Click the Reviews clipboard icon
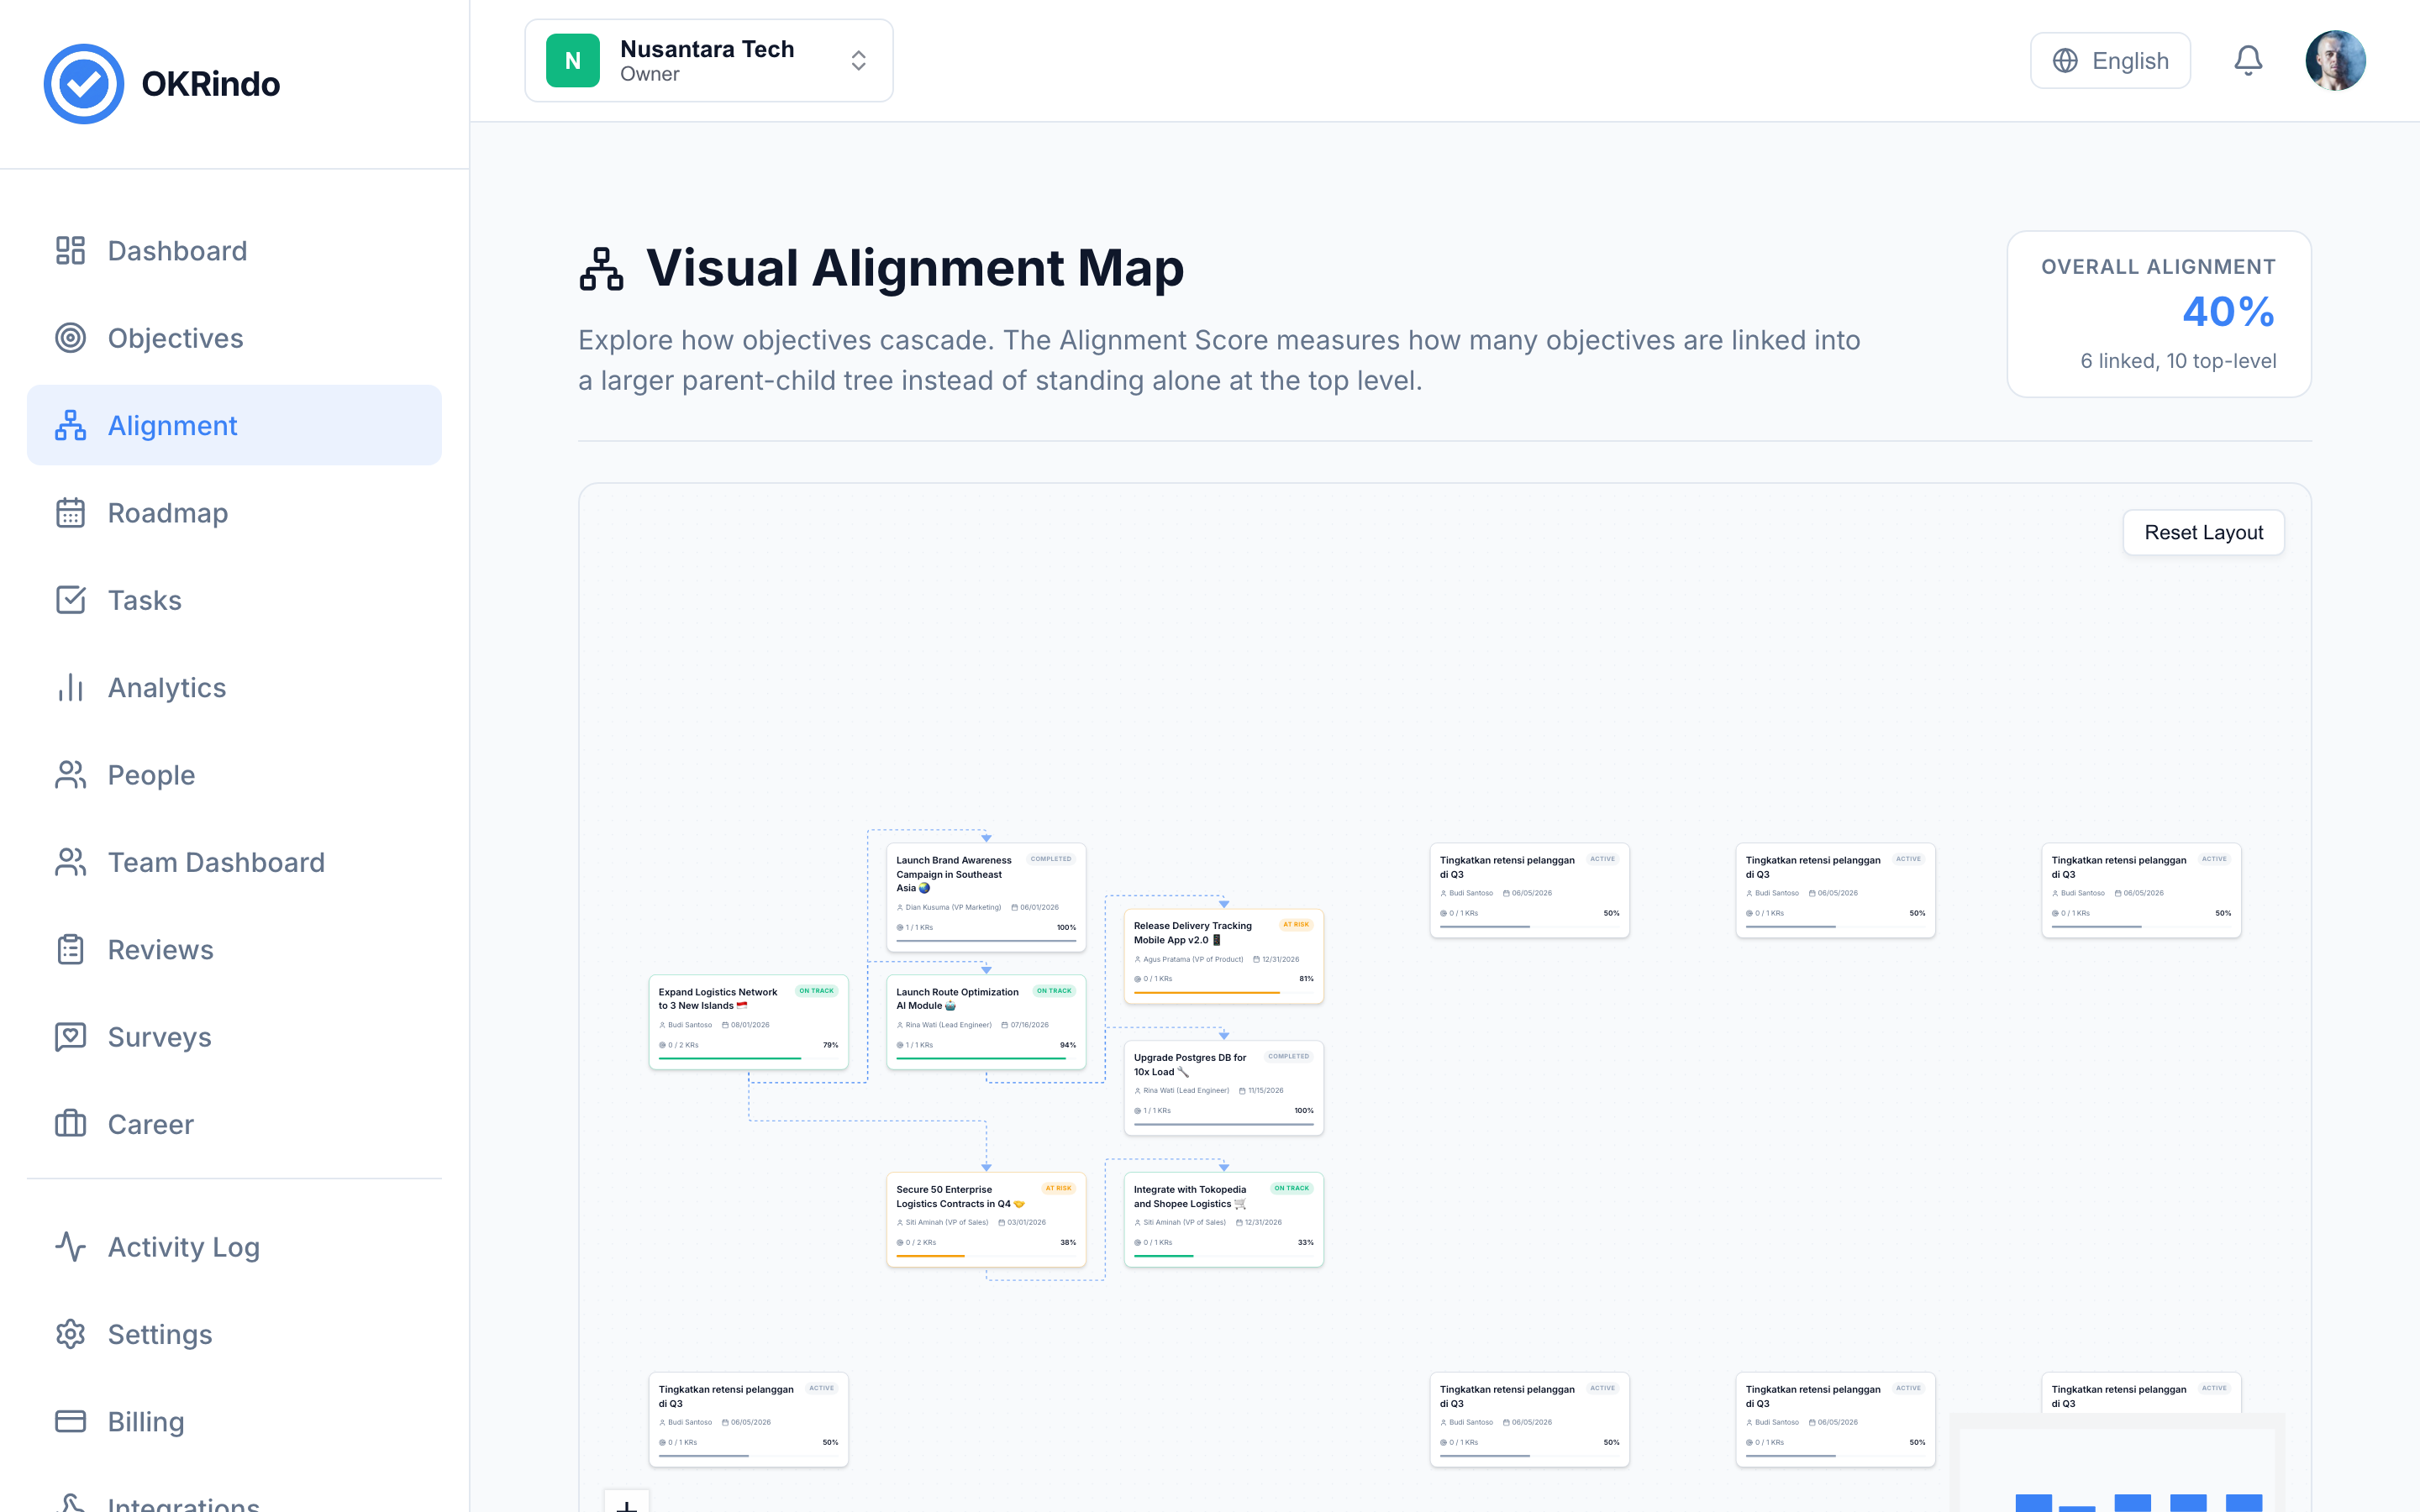The height and width of the screenshot is (1512, 2420). point(70,949)
